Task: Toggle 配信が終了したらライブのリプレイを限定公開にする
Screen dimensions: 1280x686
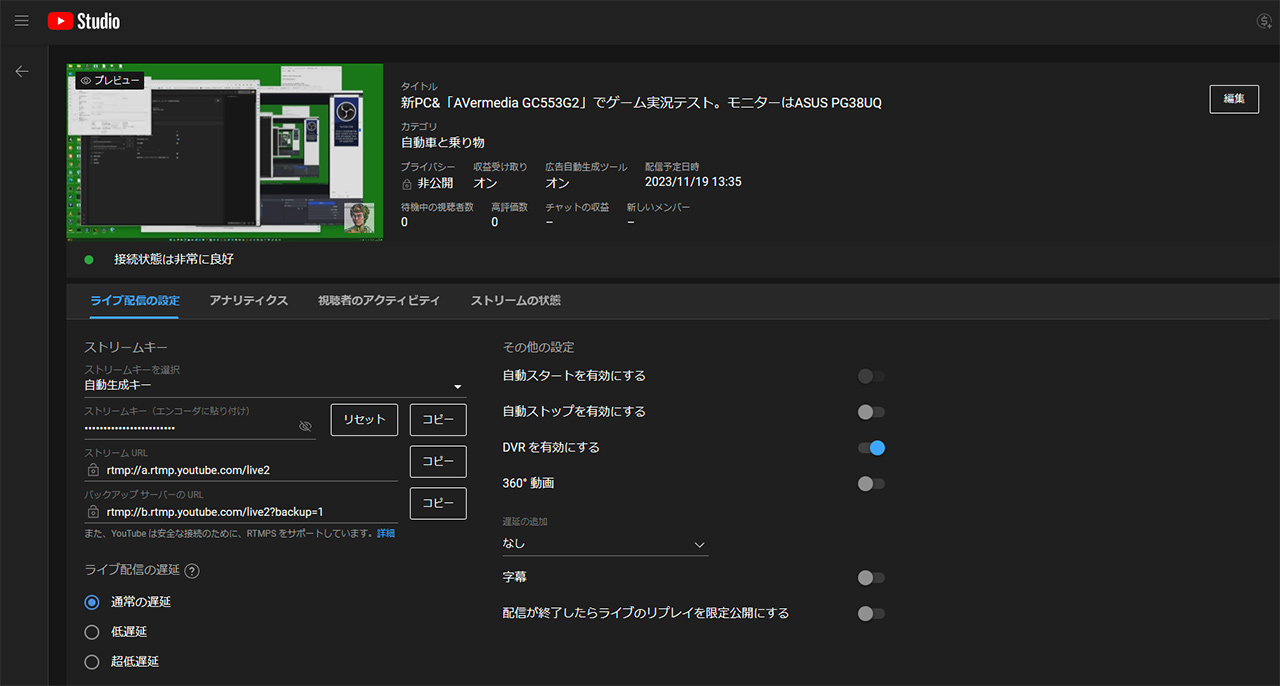Action: coord(871,613)
